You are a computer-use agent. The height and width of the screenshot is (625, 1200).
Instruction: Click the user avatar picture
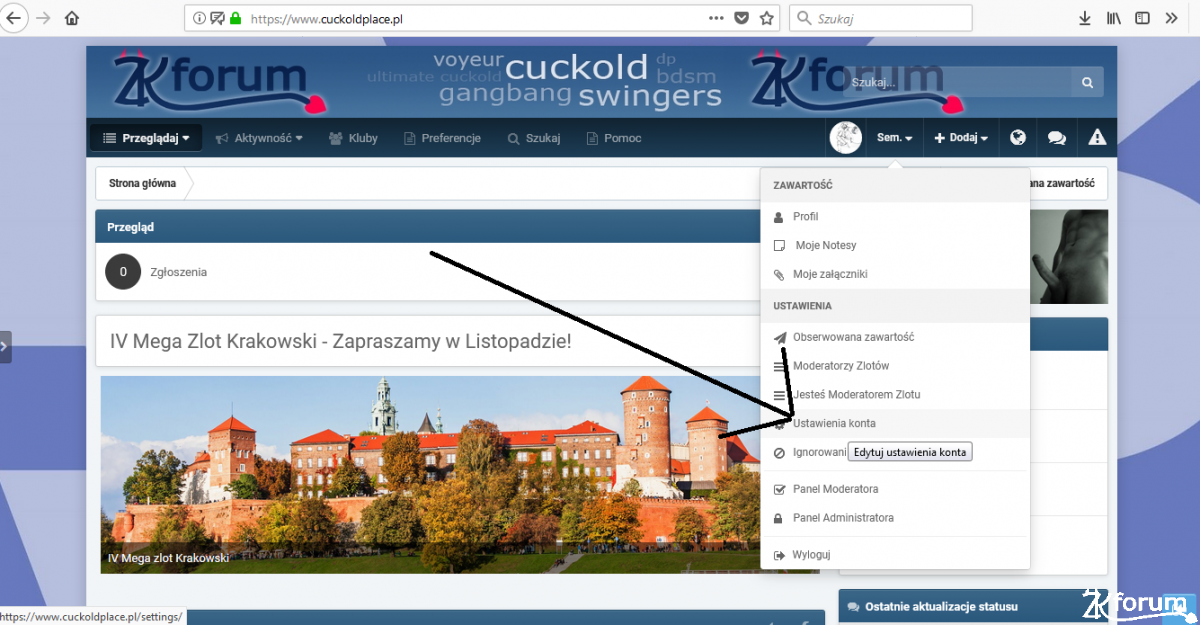click(846, 138)
